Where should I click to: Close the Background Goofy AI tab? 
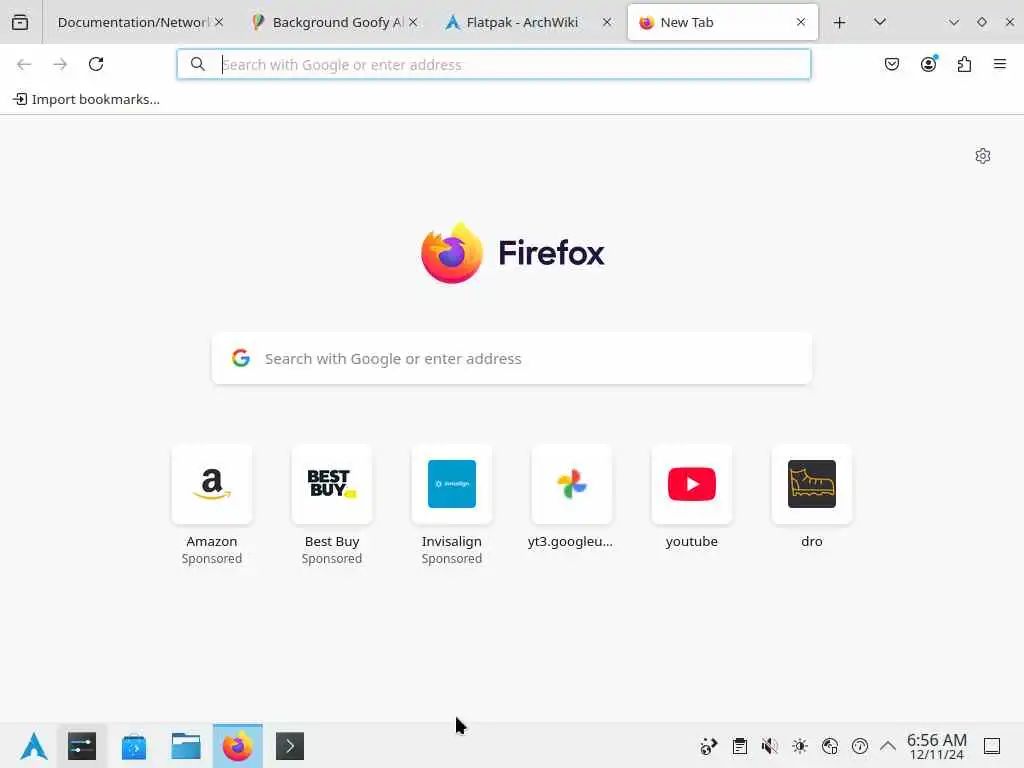point(413,22)
